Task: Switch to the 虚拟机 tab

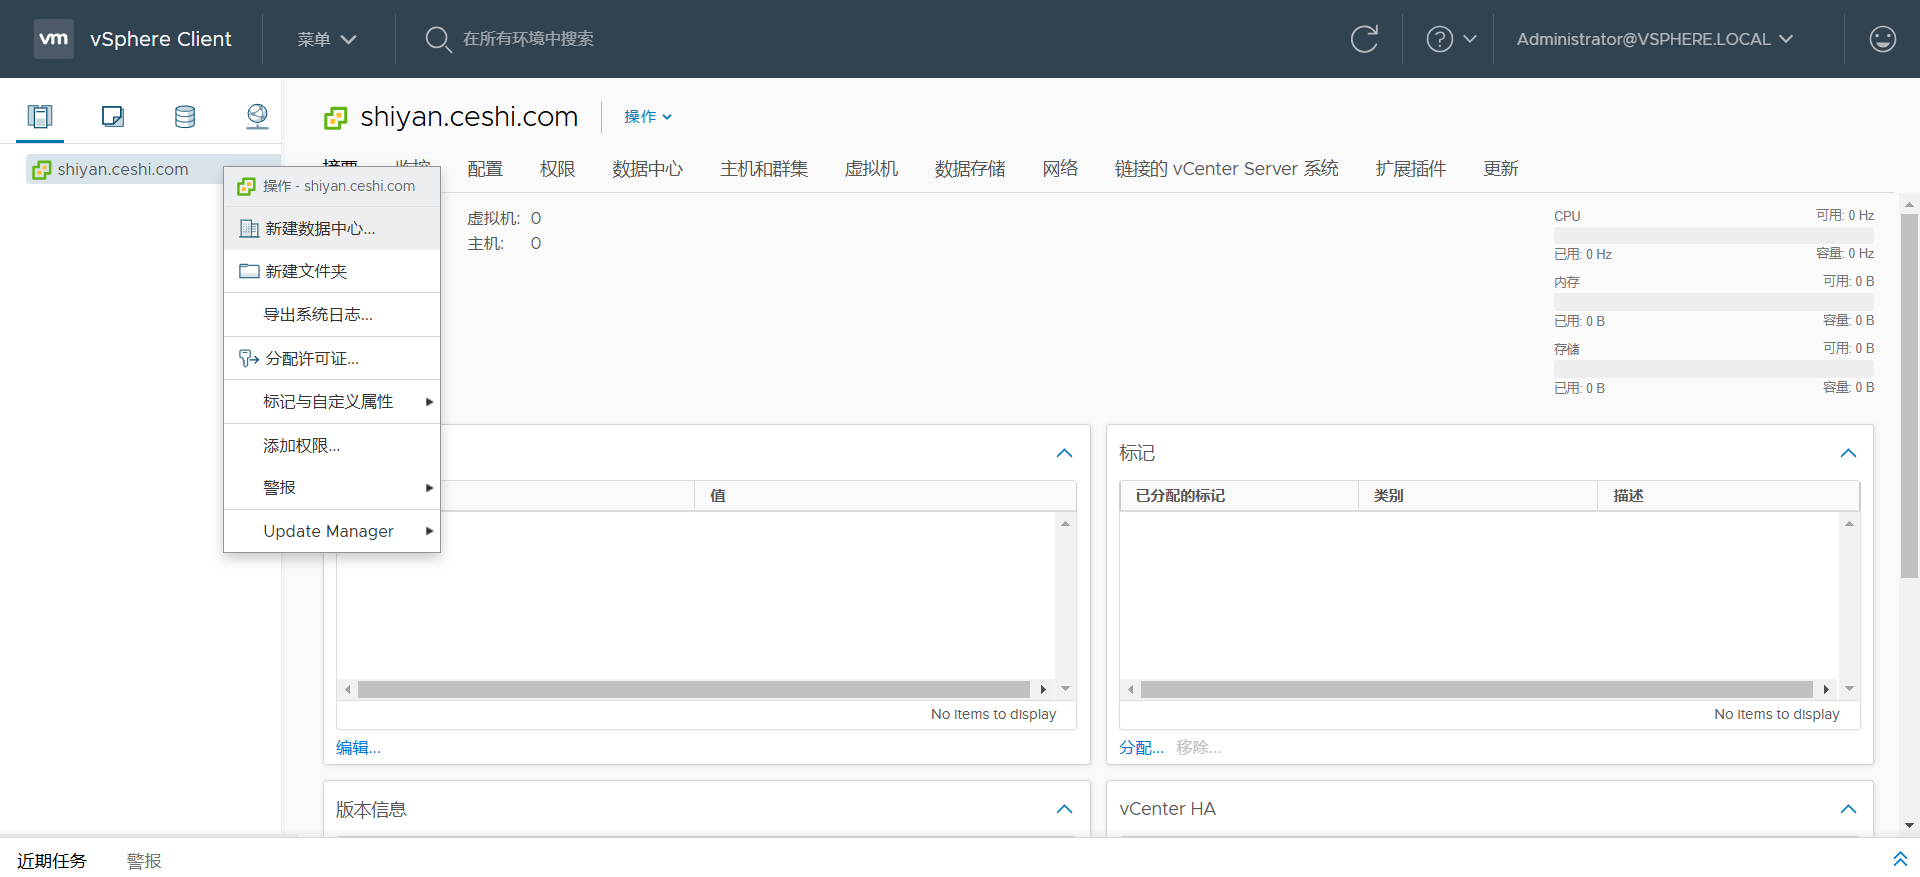Action: (871, 169)
